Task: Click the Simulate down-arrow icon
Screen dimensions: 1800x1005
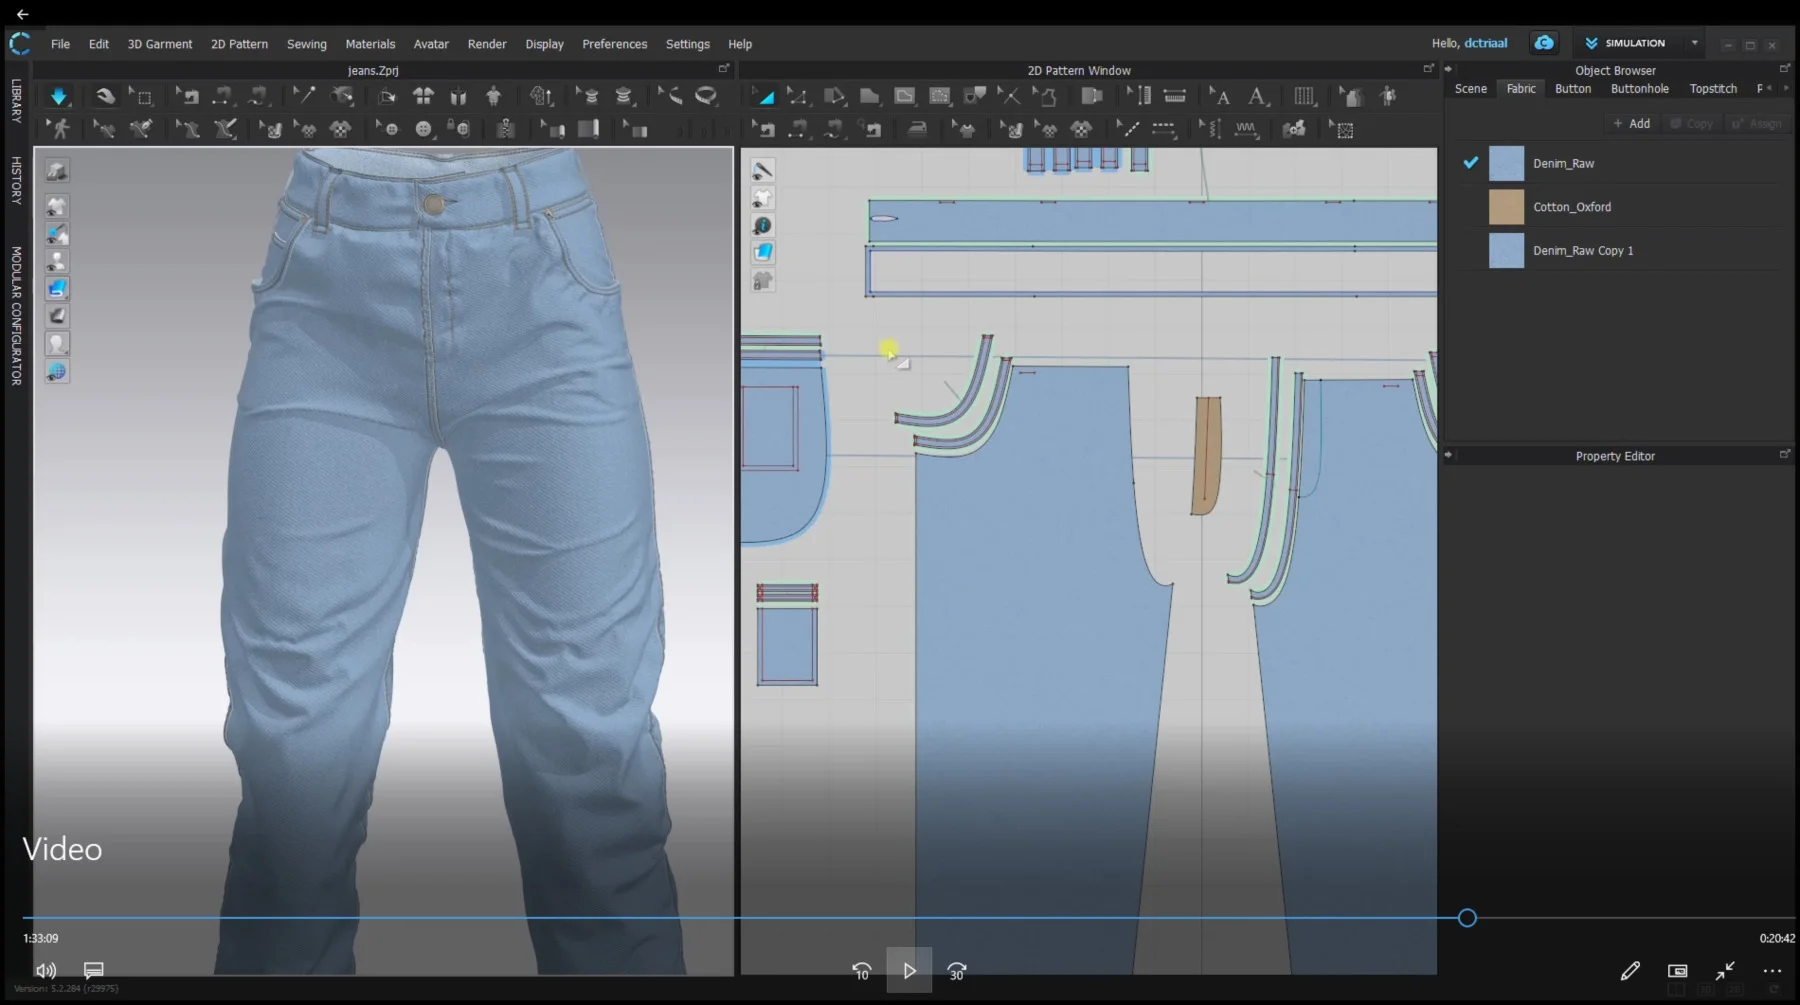Action: [x=58, y=96]
